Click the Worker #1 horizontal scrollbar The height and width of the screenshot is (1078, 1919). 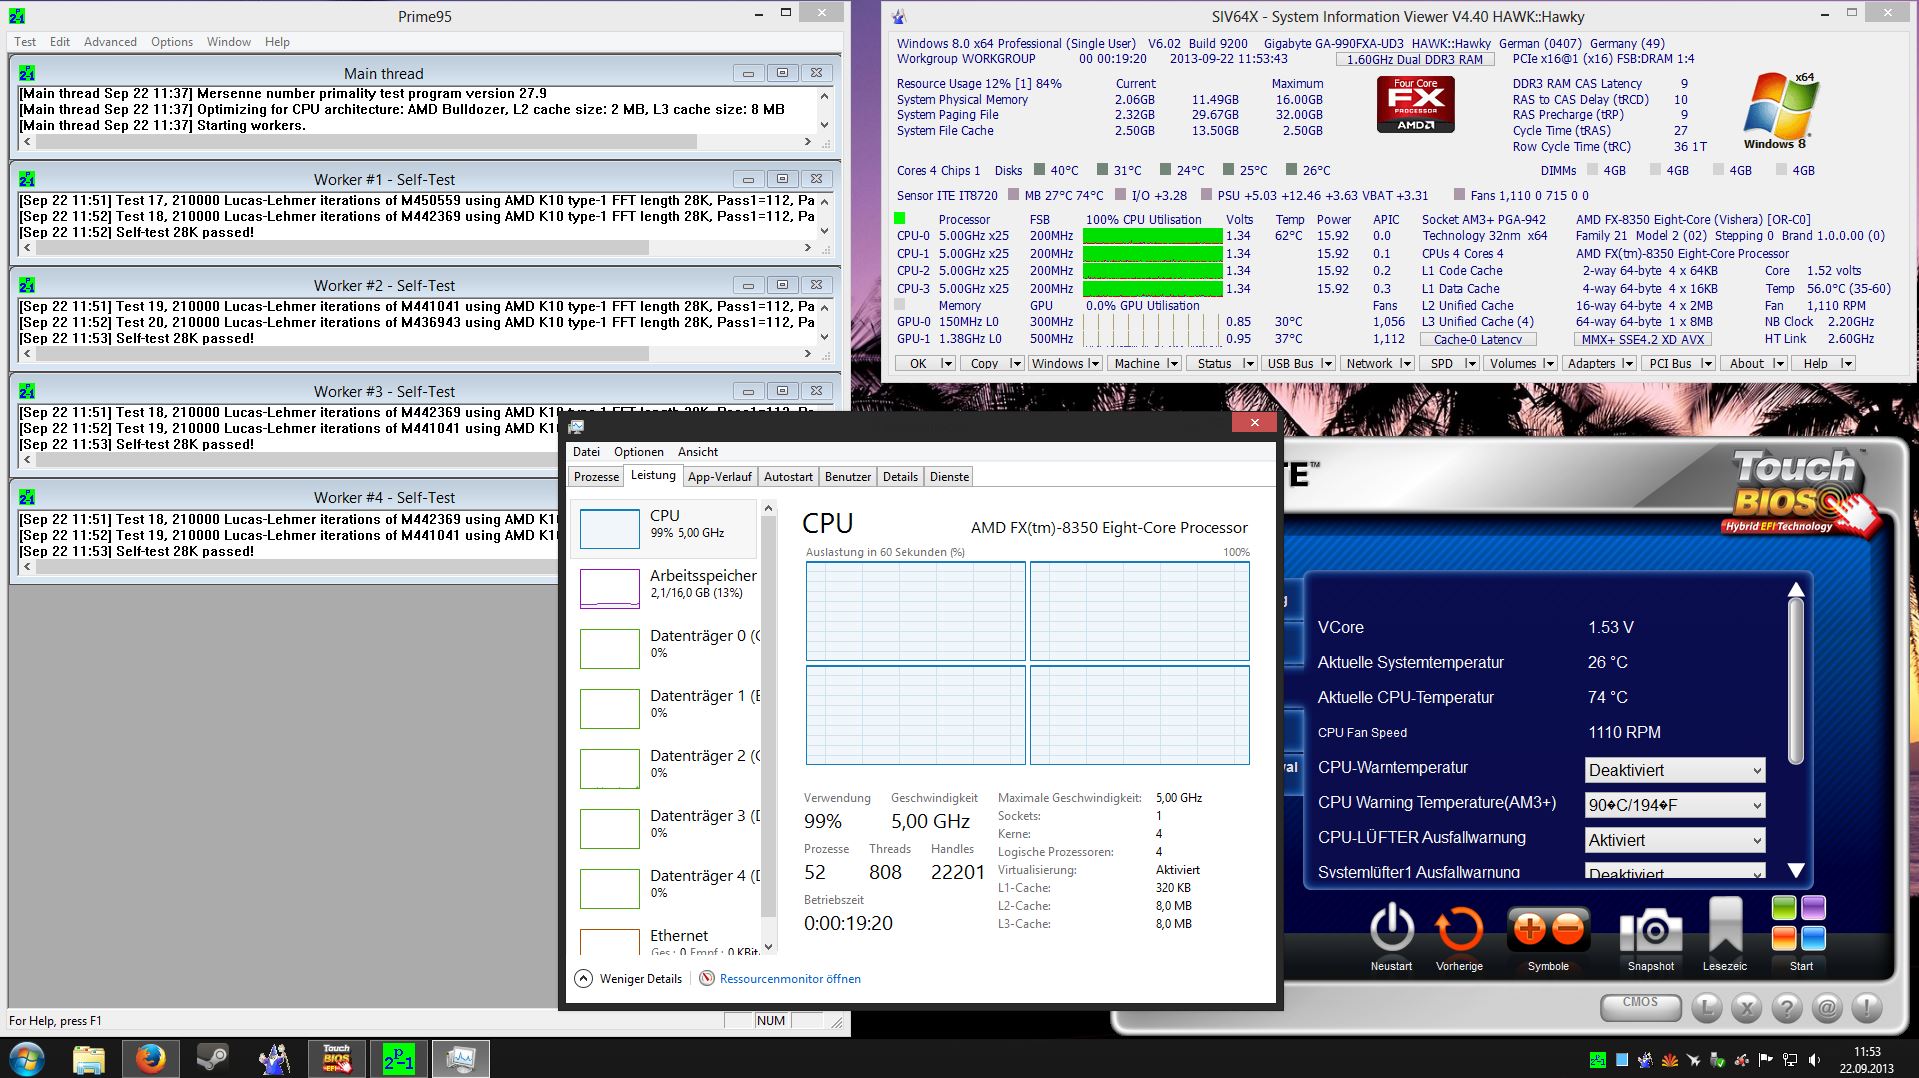point(418,247)
